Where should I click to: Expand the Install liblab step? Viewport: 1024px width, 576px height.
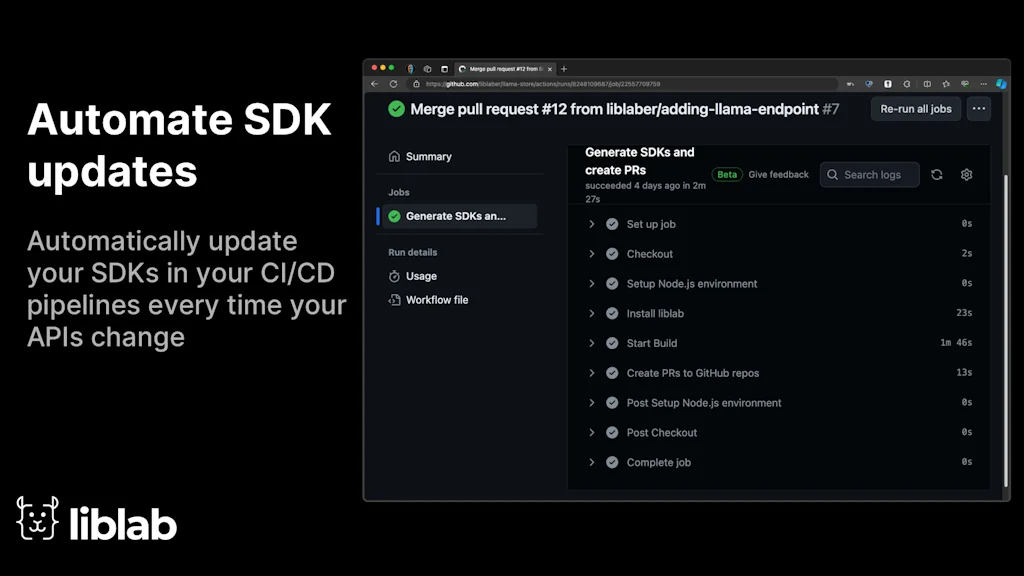coord(592,313)
